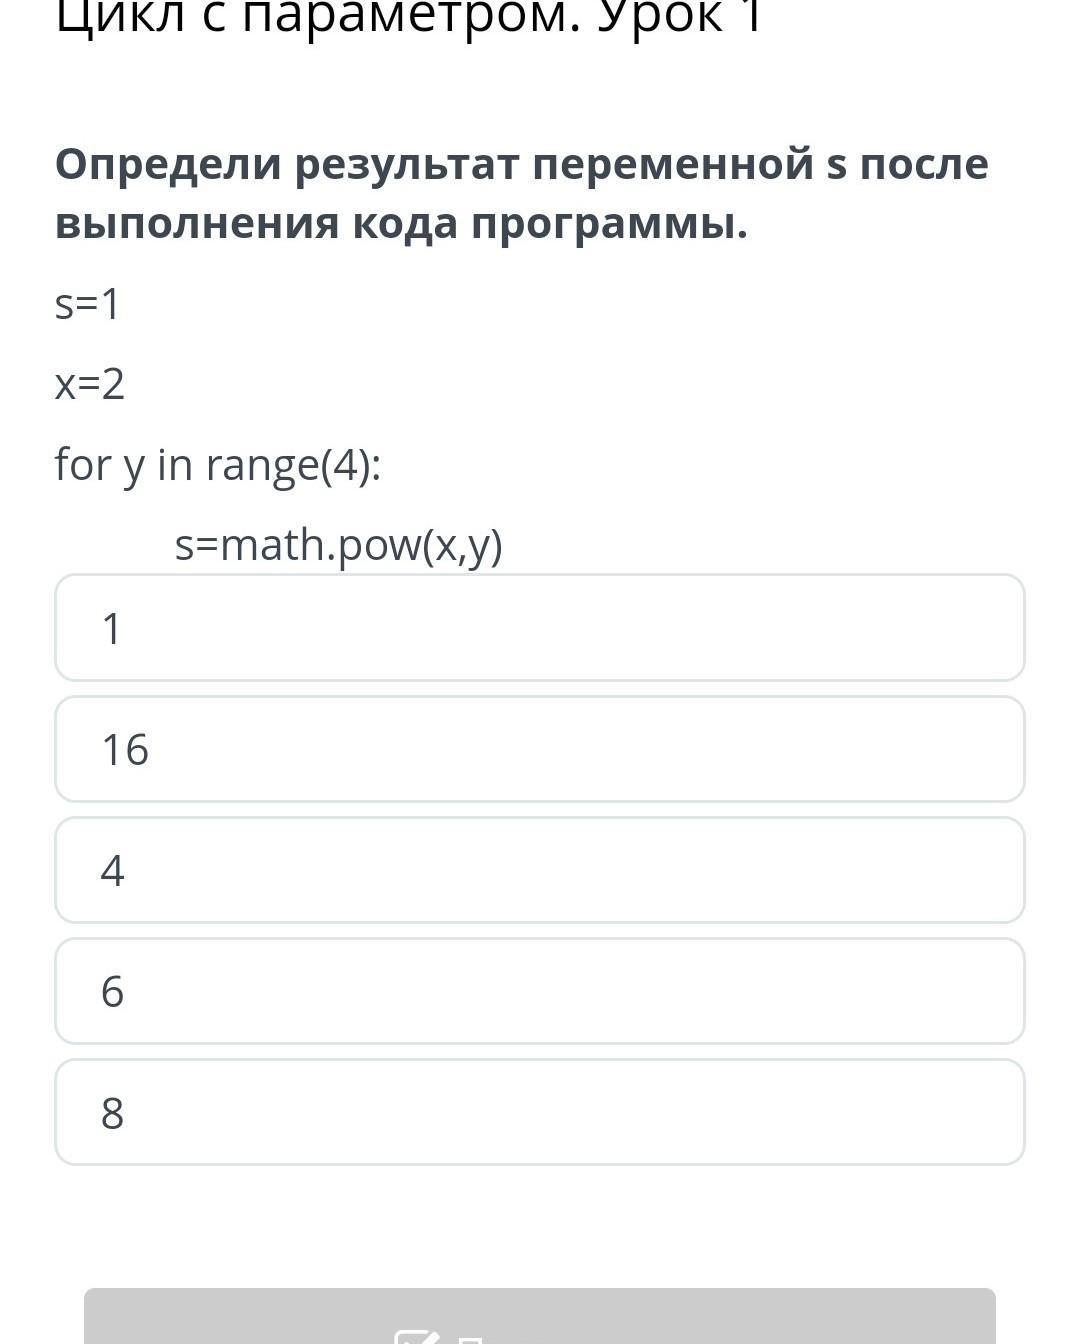Select answer option 1
Image resolution: width=1080 pixels, height=1344 pixels.
click(x=540, y=628)
